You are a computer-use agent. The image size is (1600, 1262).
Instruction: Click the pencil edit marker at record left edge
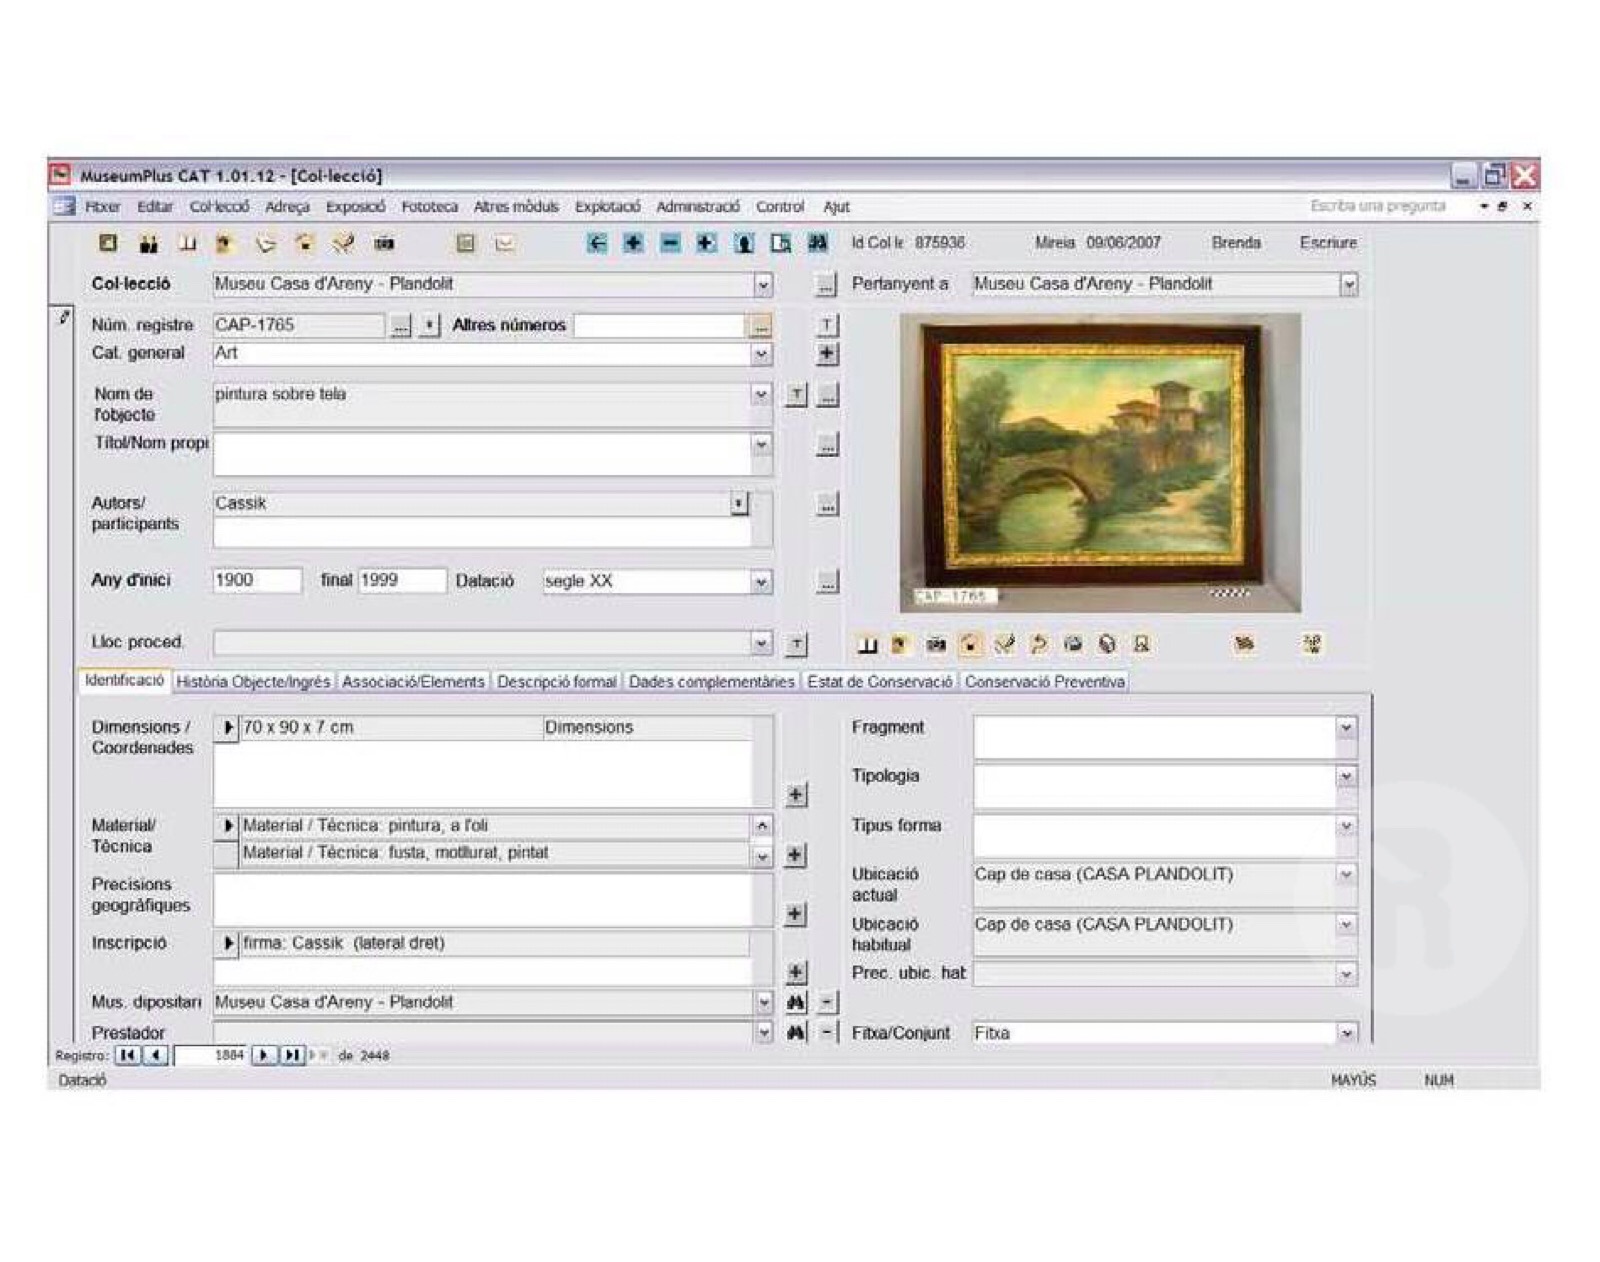point(64,317)
